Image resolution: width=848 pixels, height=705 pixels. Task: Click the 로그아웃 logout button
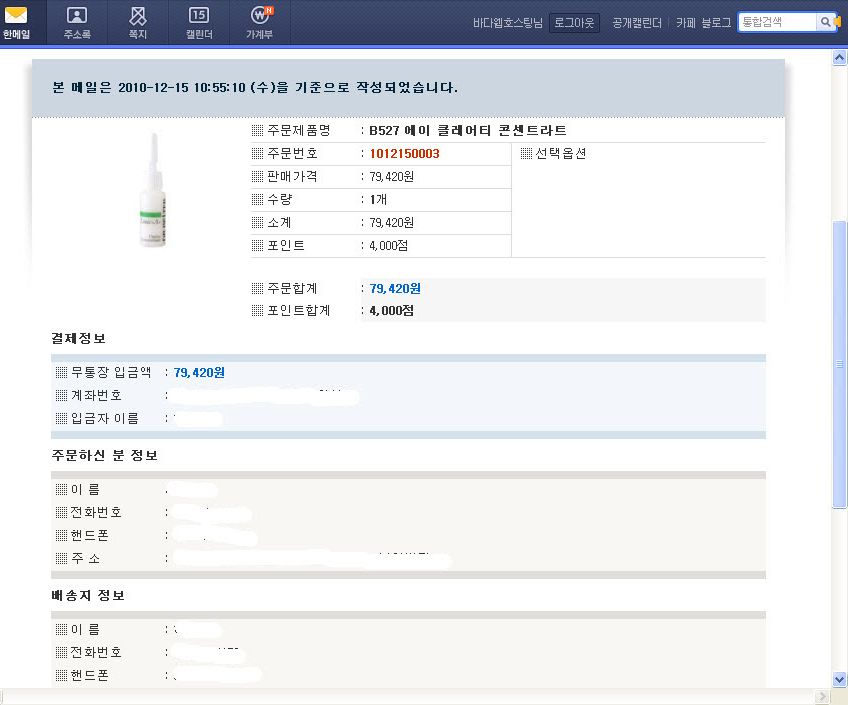pos(574,22)
